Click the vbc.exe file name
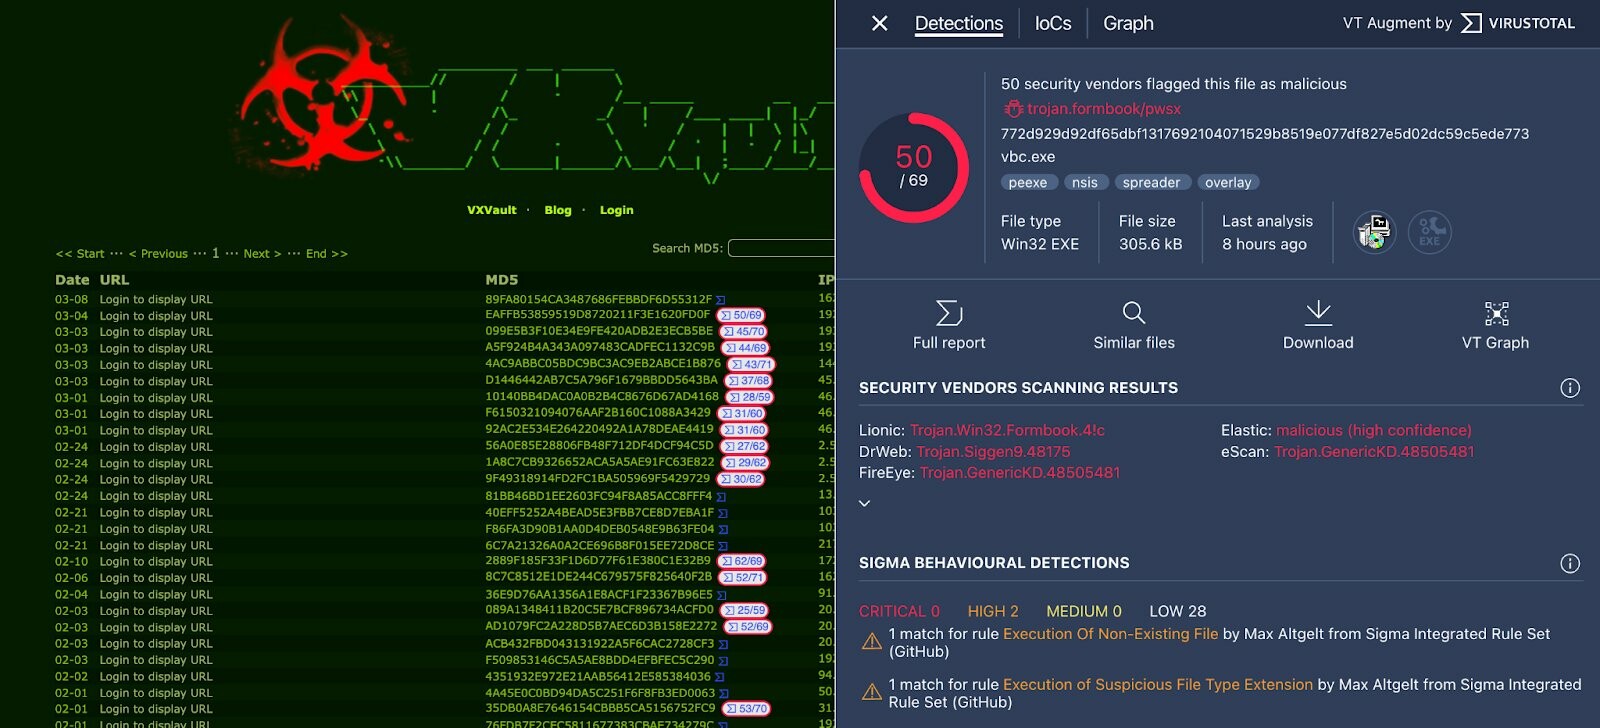1600x728 pixels. pyautogui.click(x=1028, y=157)
